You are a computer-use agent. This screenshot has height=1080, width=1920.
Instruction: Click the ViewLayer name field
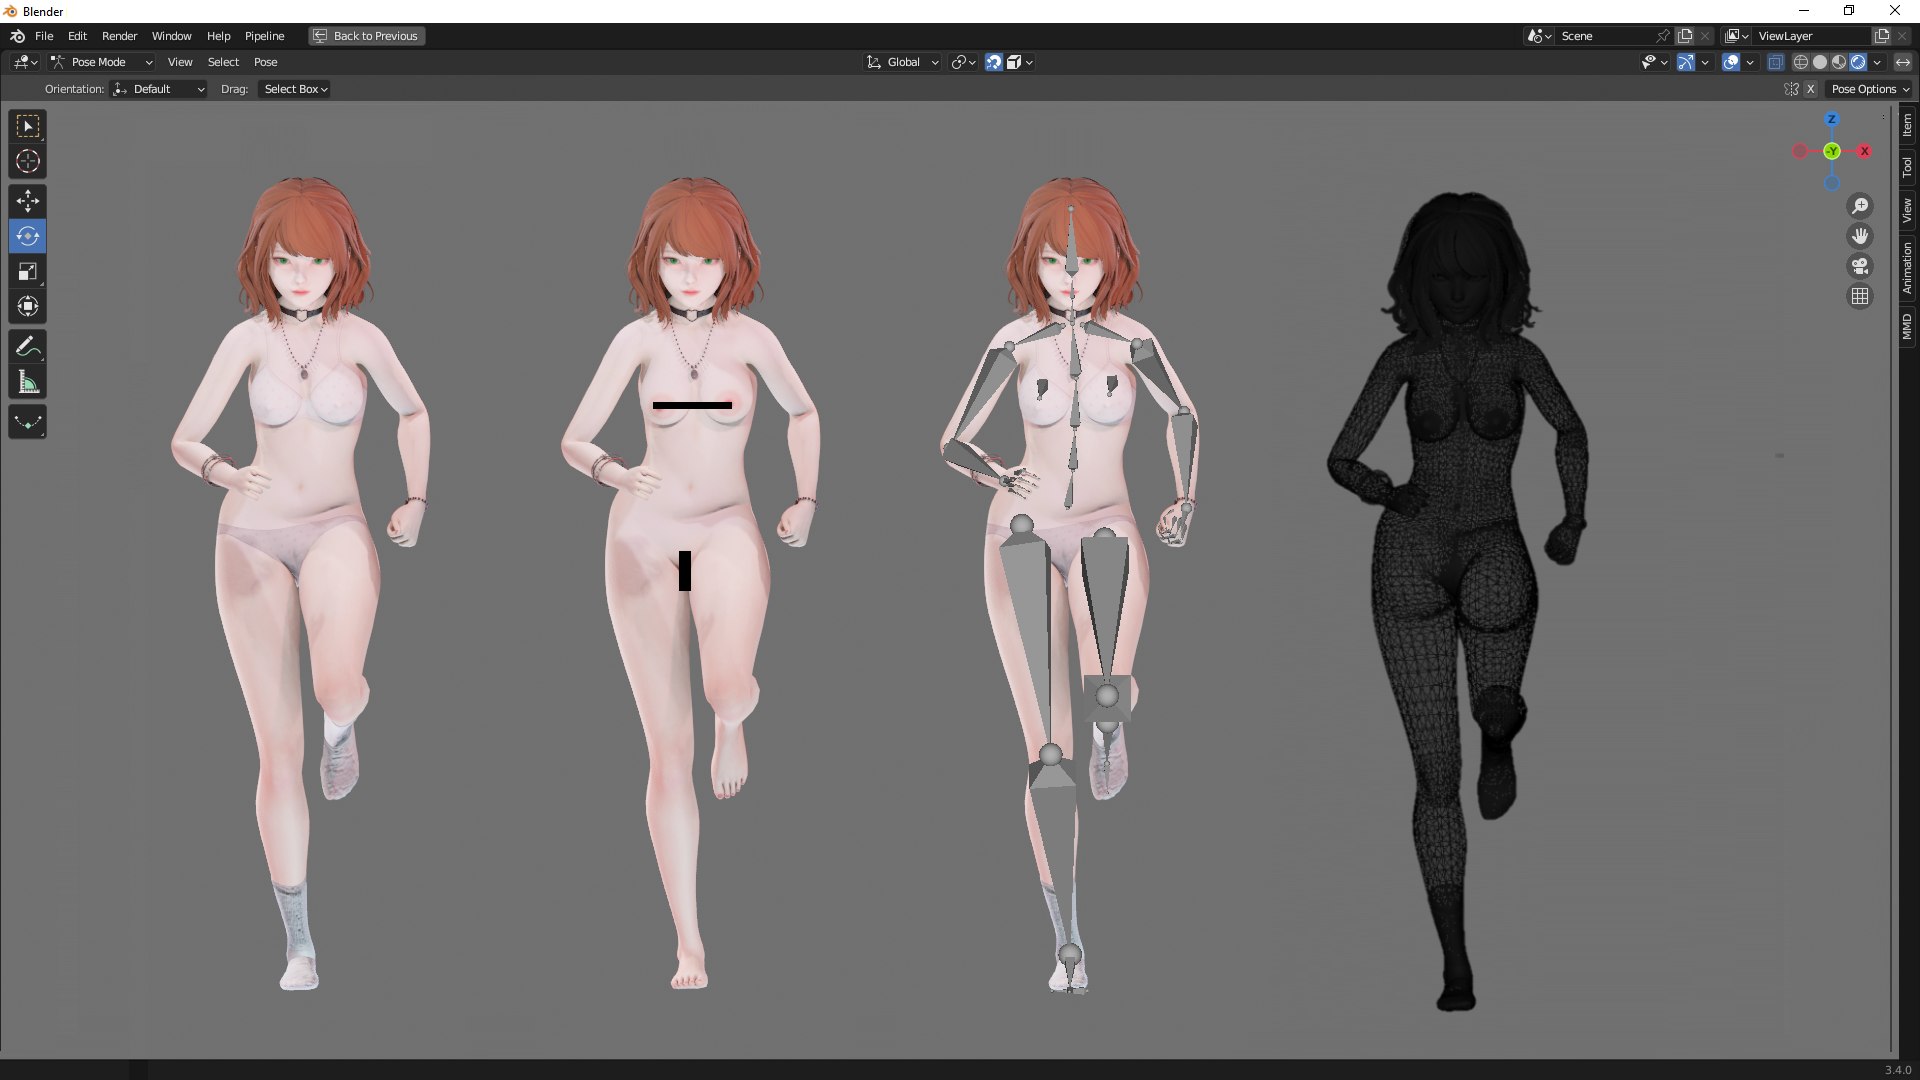tap(1812, 36)
